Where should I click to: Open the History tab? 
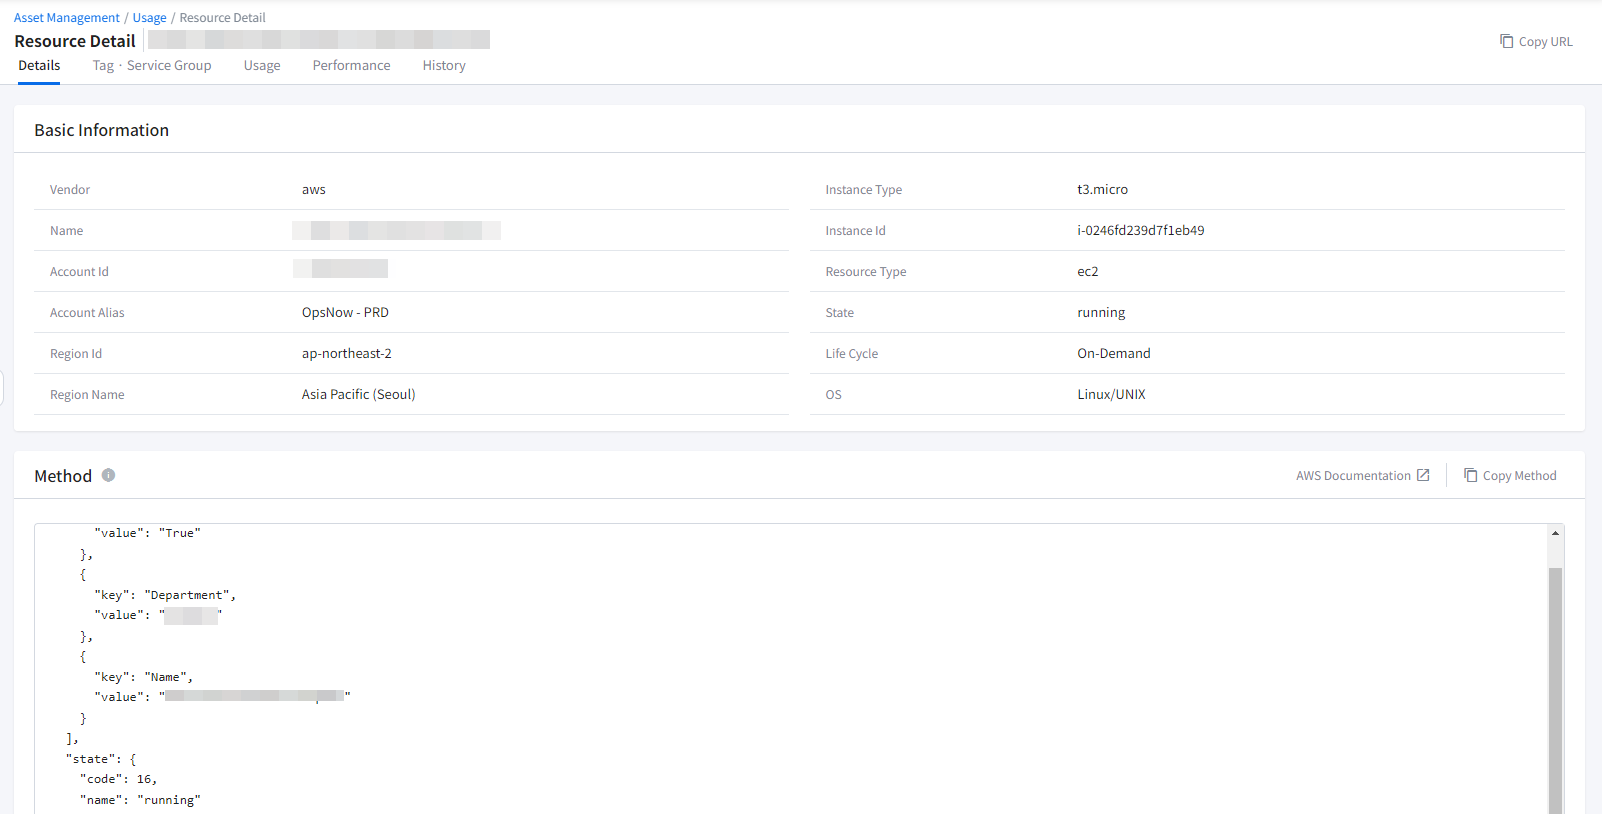(x=444, y=66)
